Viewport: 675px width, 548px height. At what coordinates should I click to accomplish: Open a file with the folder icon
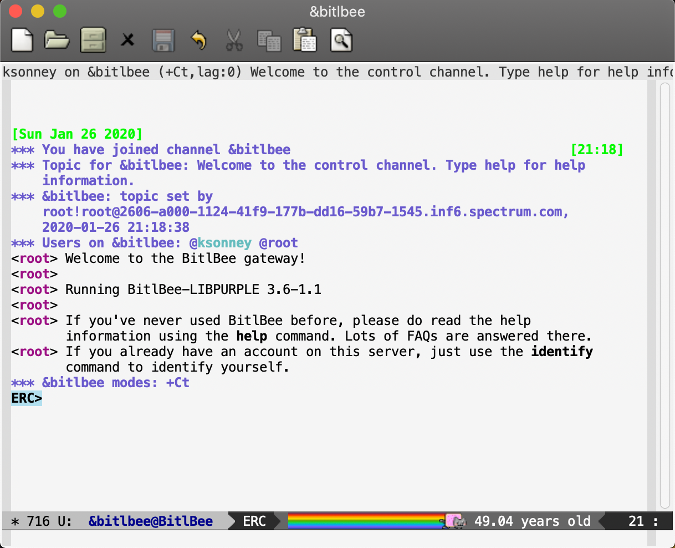[57, 40]
